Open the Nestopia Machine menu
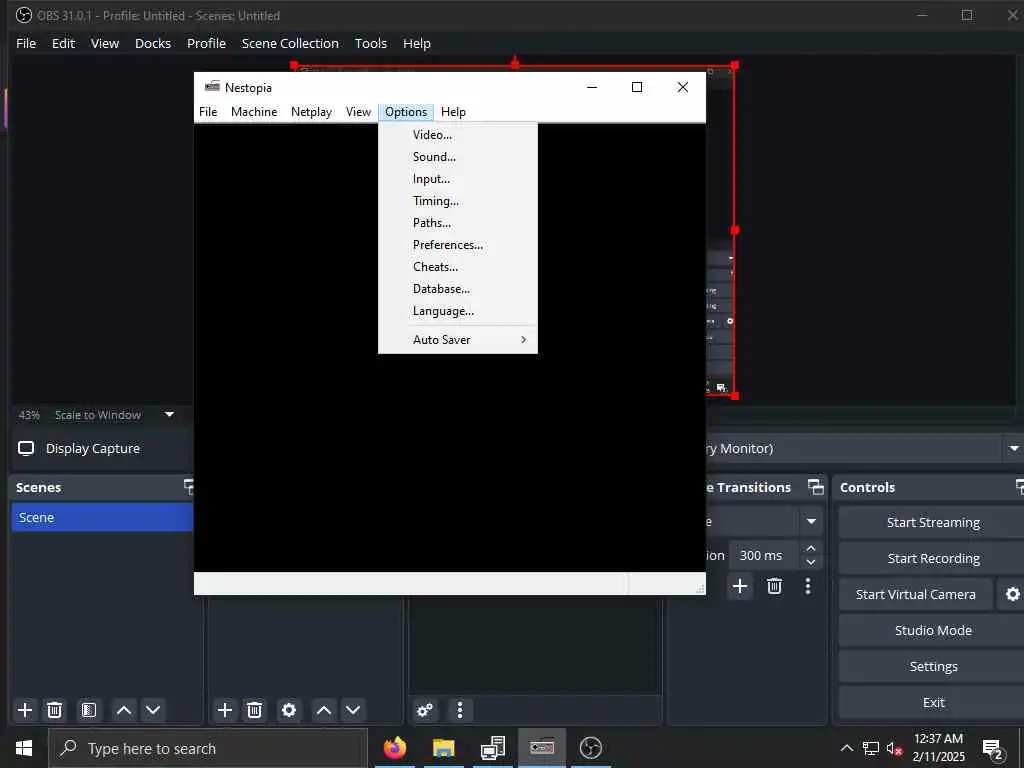 pyautogui.click(x=254, y=112)
